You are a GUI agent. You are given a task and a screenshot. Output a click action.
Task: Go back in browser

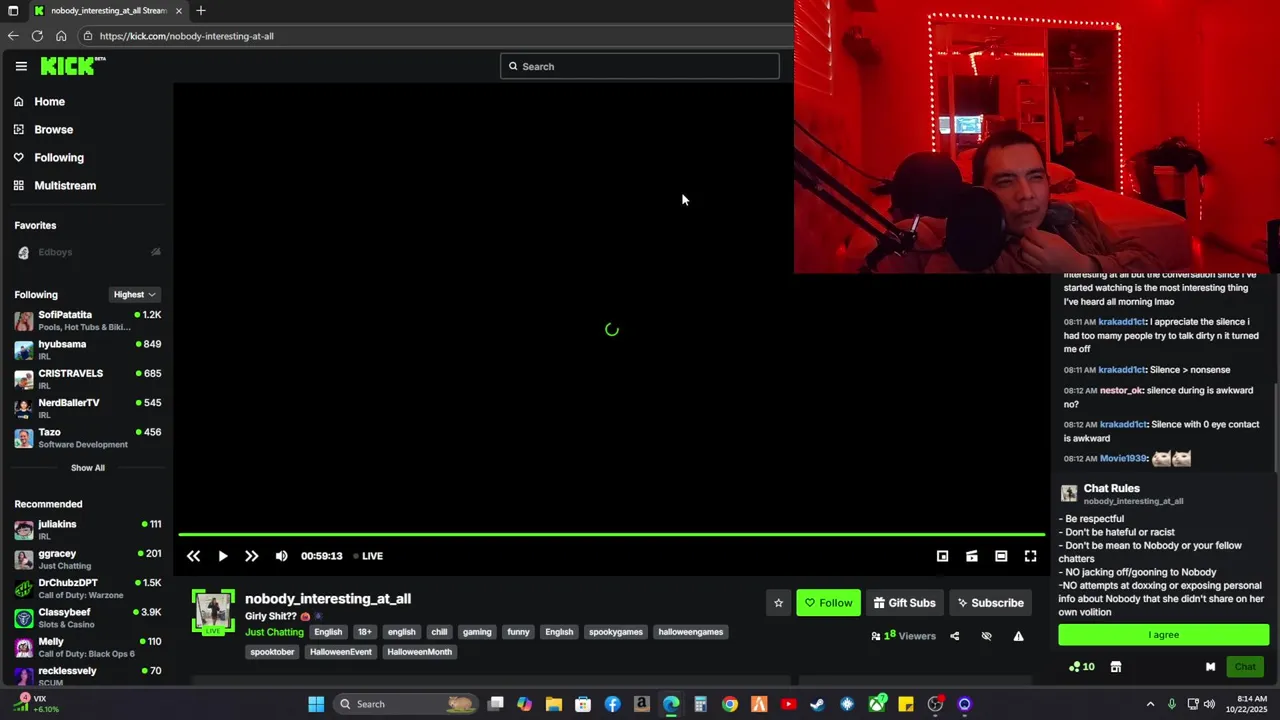point(13,36)
